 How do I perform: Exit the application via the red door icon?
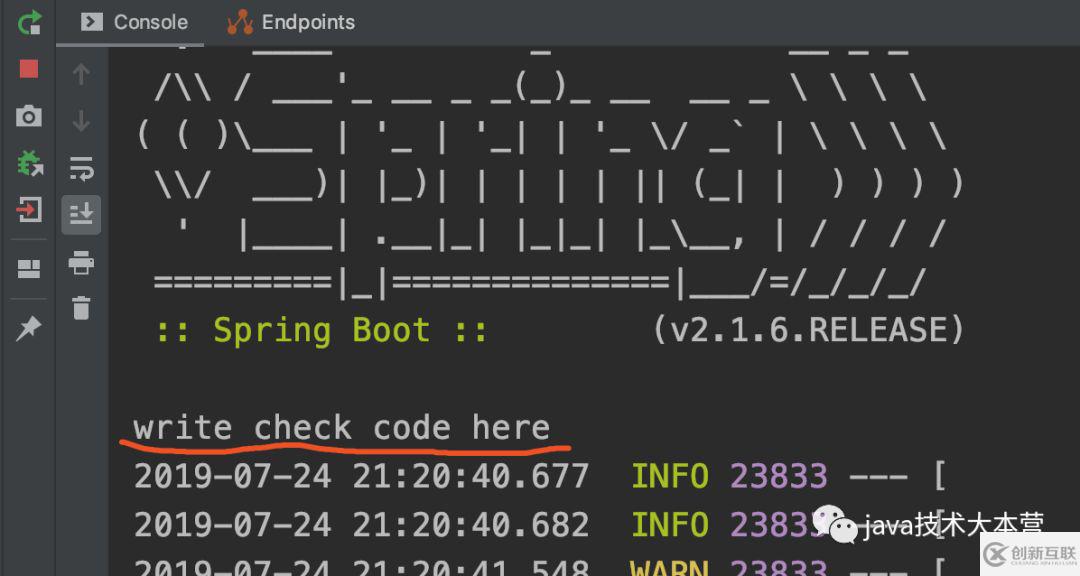point(28,210)
